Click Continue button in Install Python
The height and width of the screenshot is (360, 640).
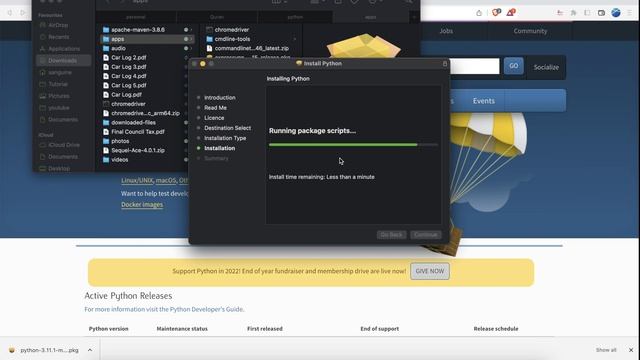pyautogui.click(x=426, y=235)
